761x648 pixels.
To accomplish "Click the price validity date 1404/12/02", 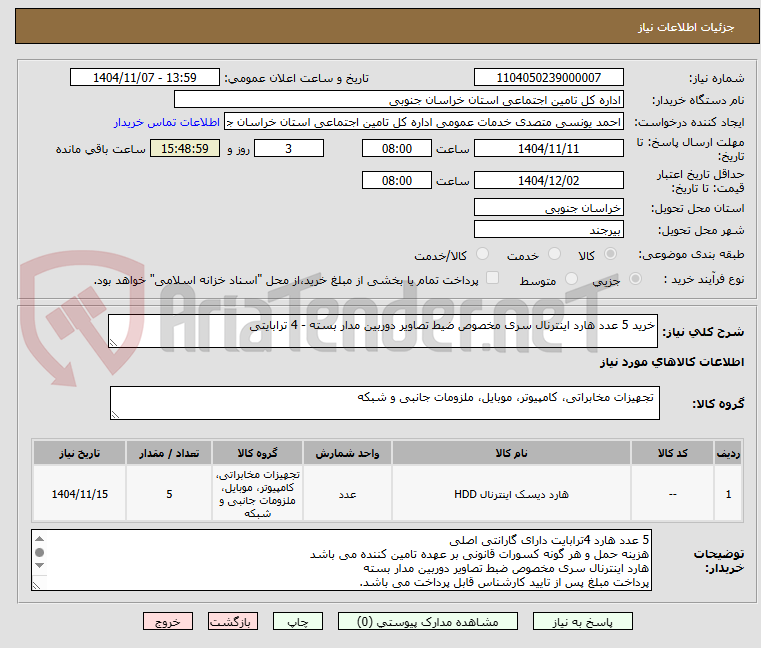I will click(548, 181).
